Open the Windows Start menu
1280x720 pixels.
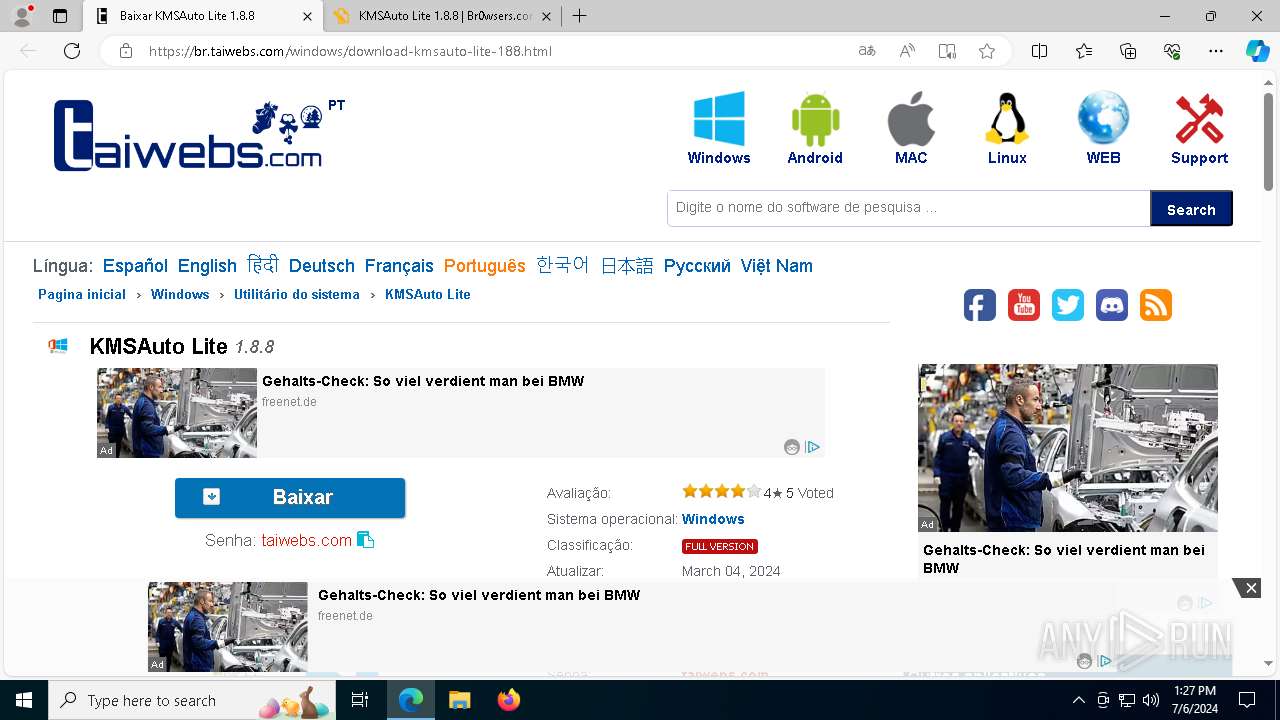[x=24, y=700]
